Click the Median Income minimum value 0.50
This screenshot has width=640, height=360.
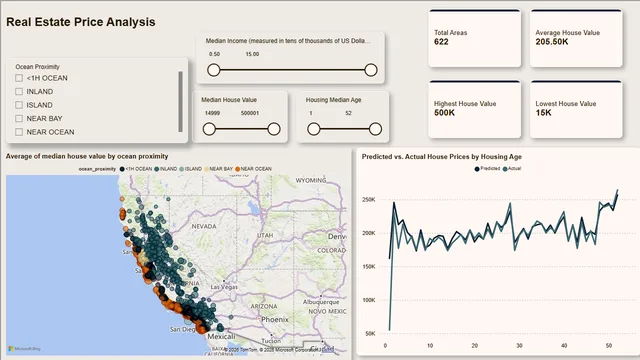(214, 54)
